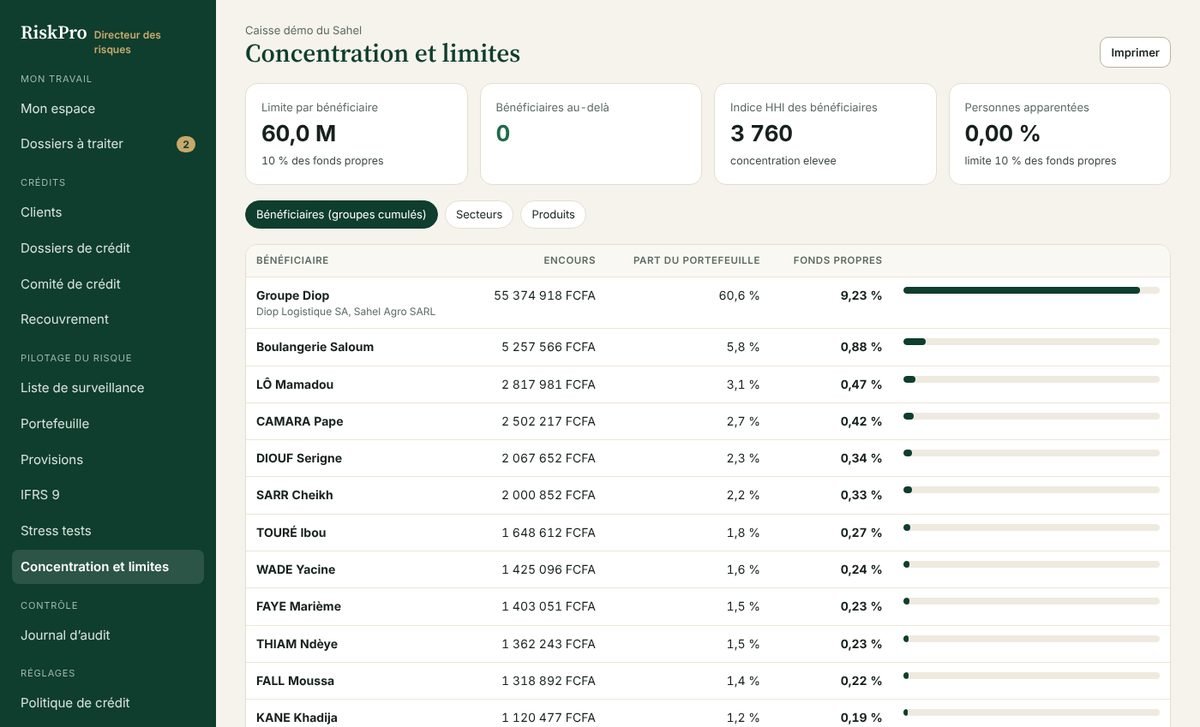This screenshot has width=1200, height=727.
Task: Click the RiskPro logo
Action: (54, 33)
